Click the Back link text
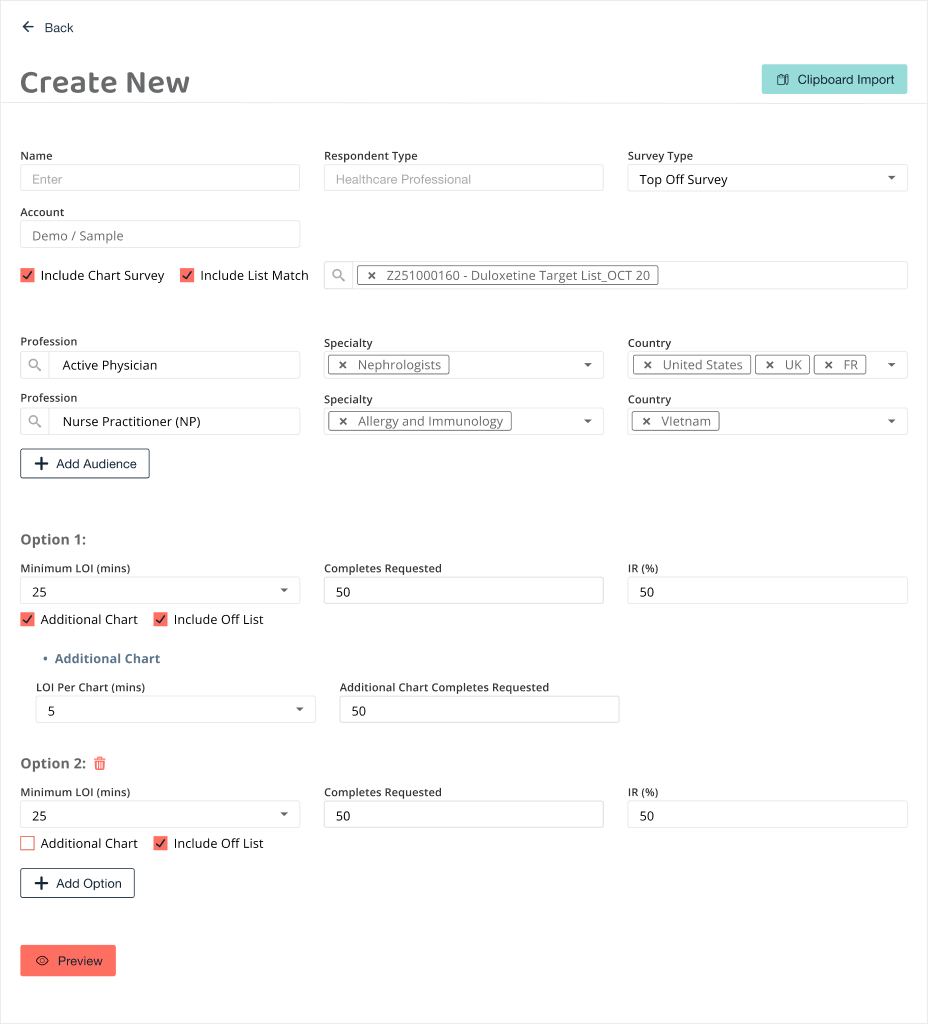 59,27
